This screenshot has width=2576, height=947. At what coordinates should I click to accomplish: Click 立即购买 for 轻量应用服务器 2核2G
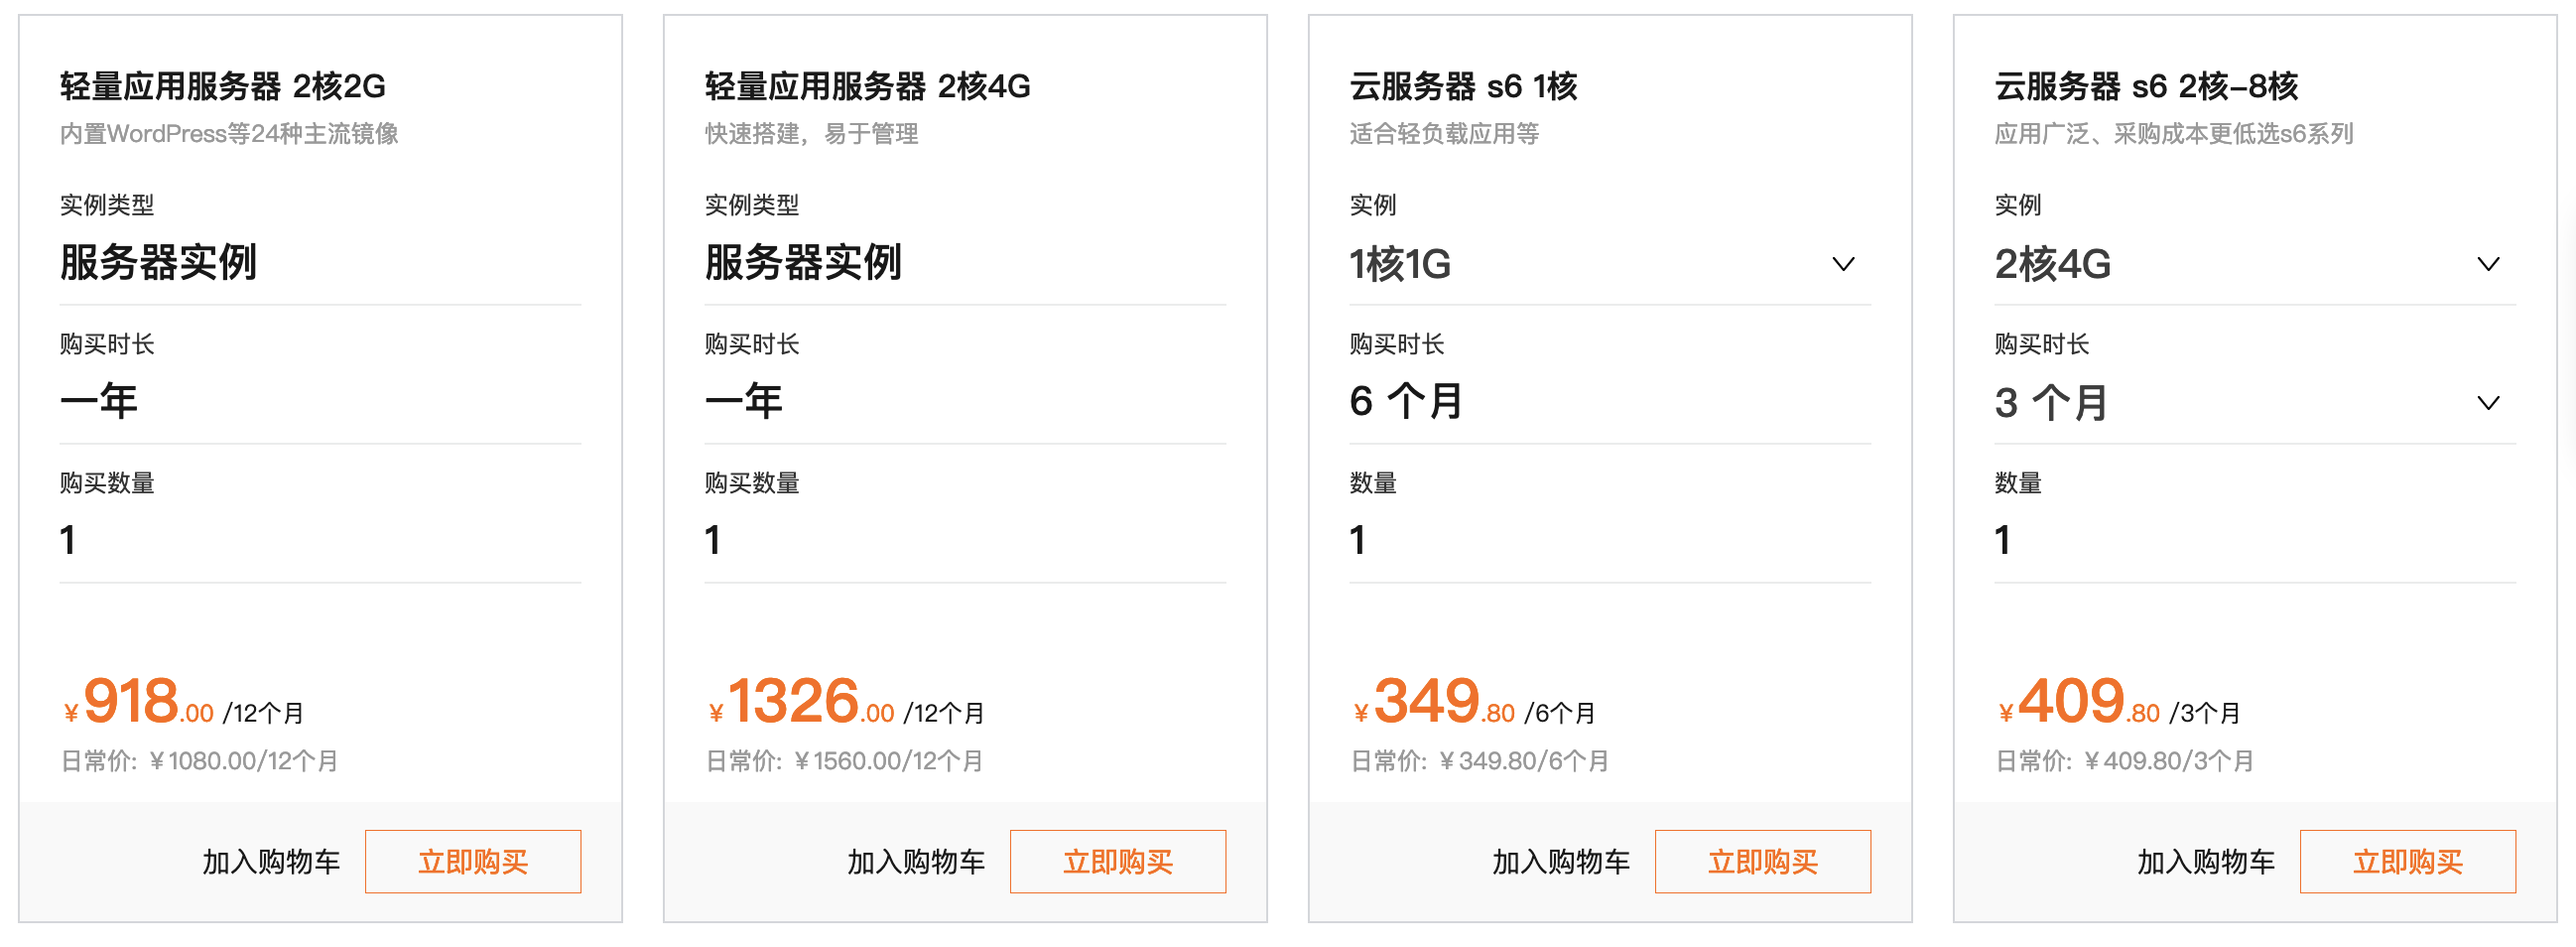[473, 861]
